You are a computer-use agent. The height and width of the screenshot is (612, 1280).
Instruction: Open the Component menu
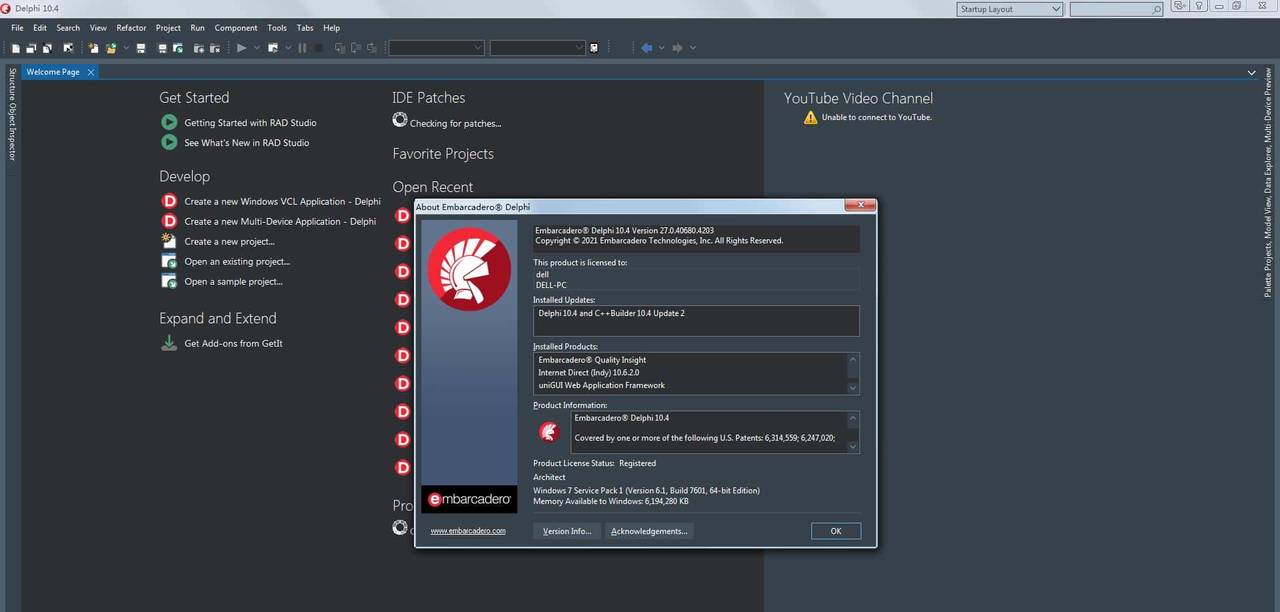tap(236, 28)
